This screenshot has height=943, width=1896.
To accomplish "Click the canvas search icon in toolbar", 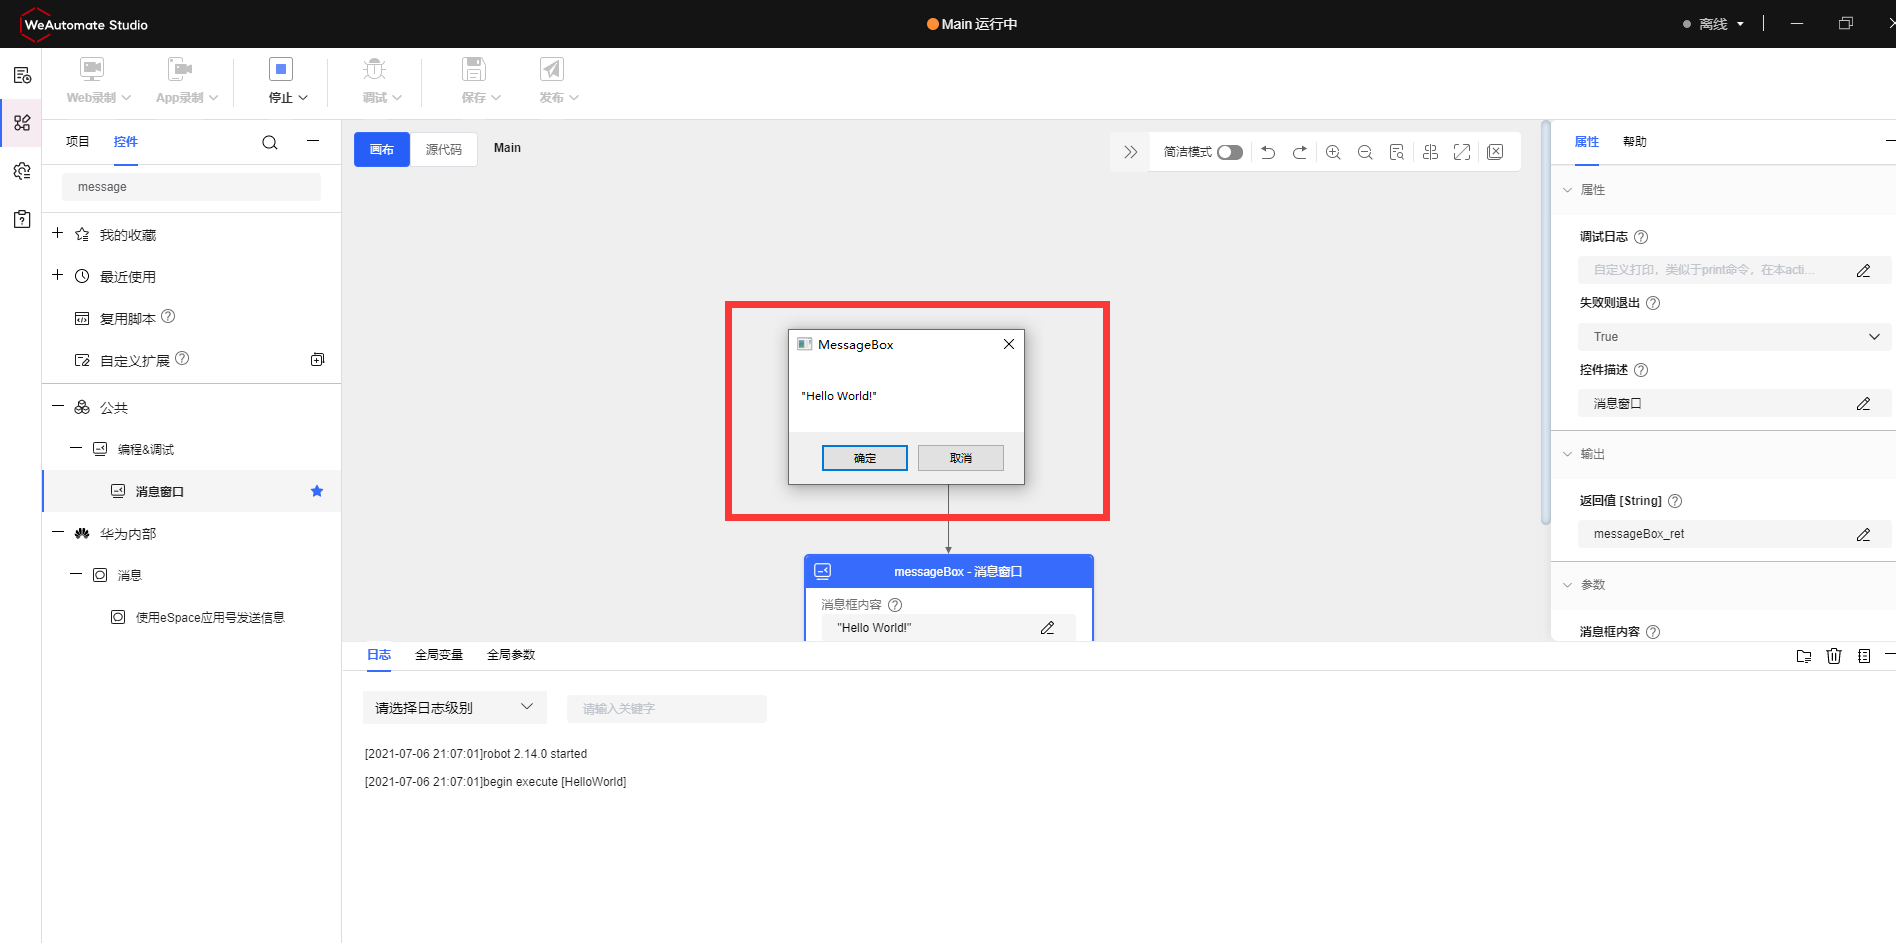I will (x=1397, y=152).
